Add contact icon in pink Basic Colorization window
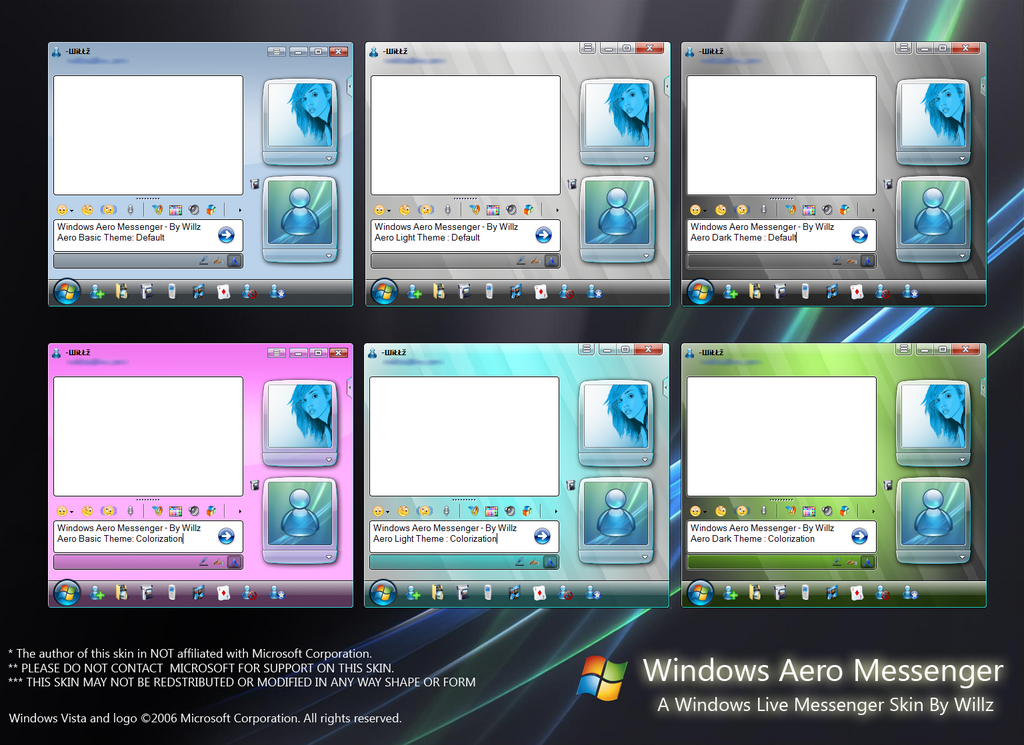This screenshot has height=745, width=1024. point(97,593)
